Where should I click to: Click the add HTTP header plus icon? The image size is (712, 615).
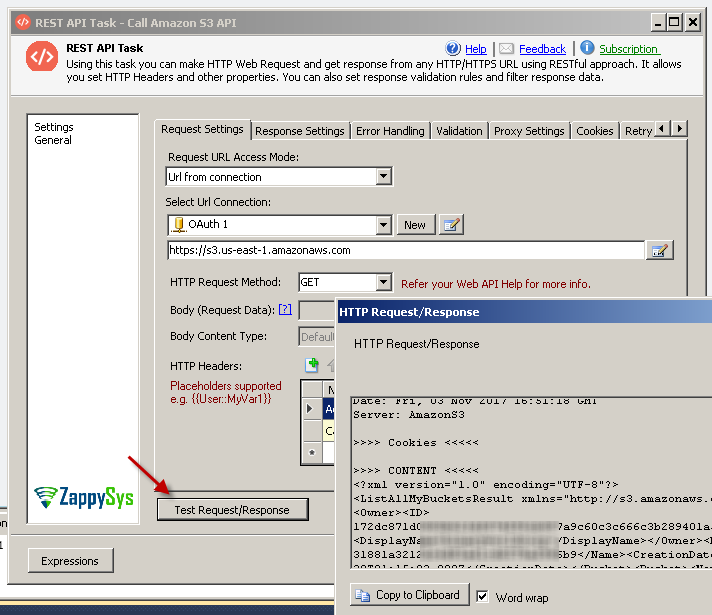coord(312,365)
